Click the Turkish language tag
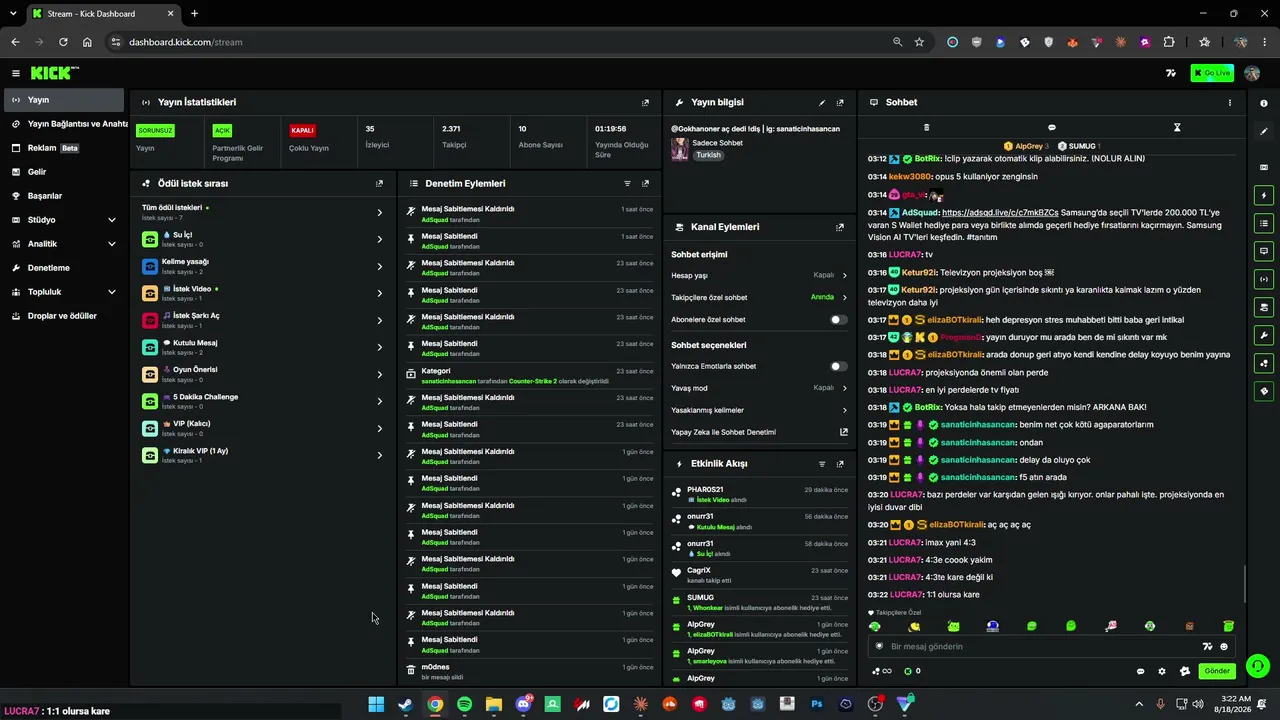The width and height of the screenshot is (1280, 720). point(708,155)
